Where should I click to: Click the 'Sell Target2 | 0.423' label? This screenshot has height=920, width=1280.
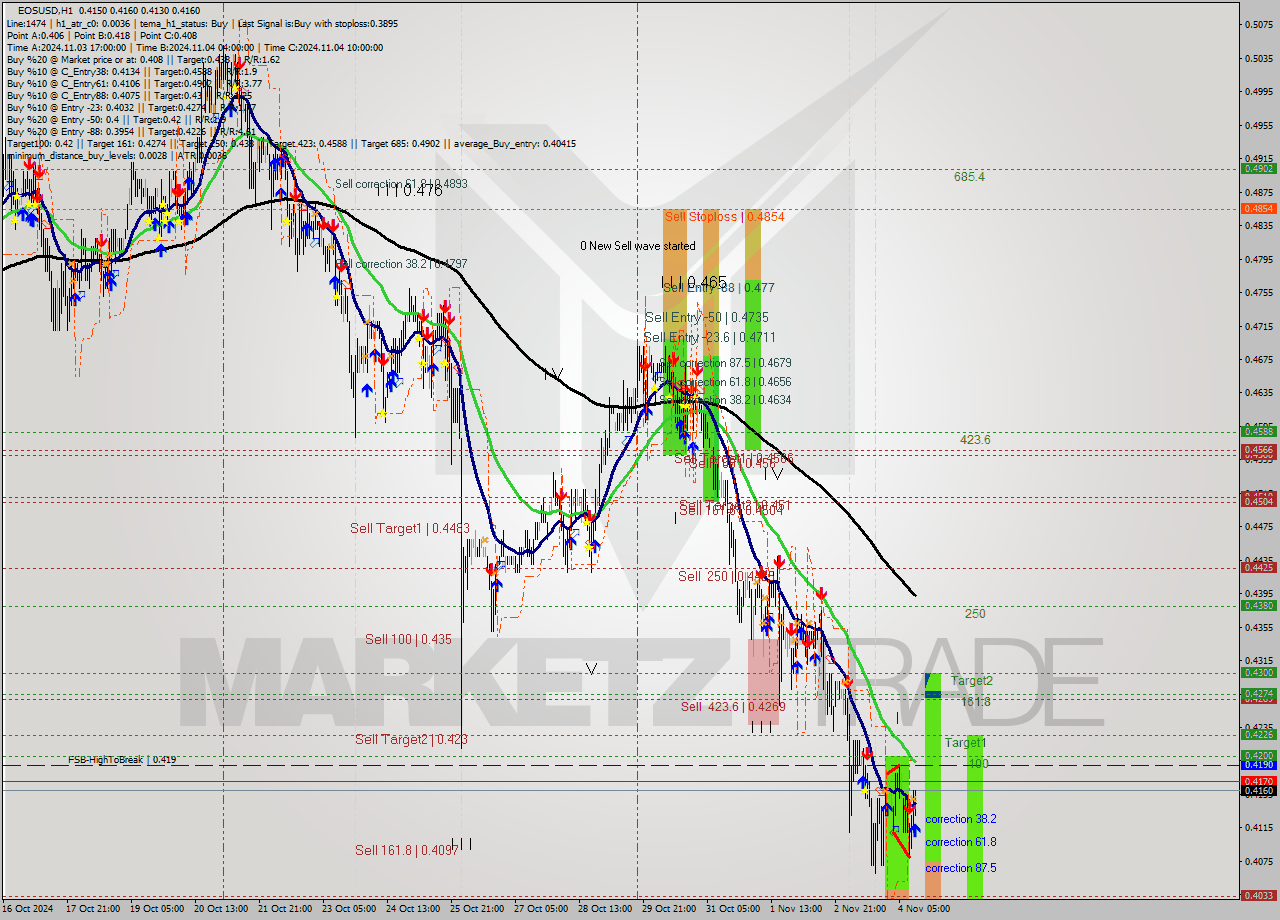411,739
